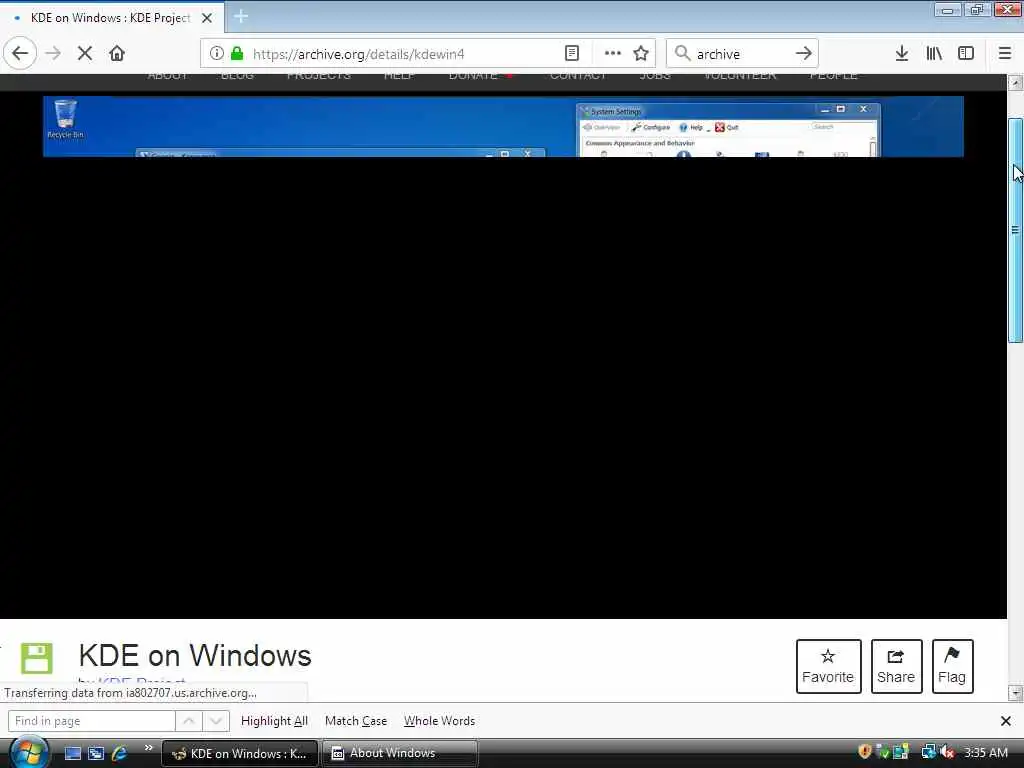Go back to the previous page
This screenshot has width=1024, height=768.
coord(20,54)
